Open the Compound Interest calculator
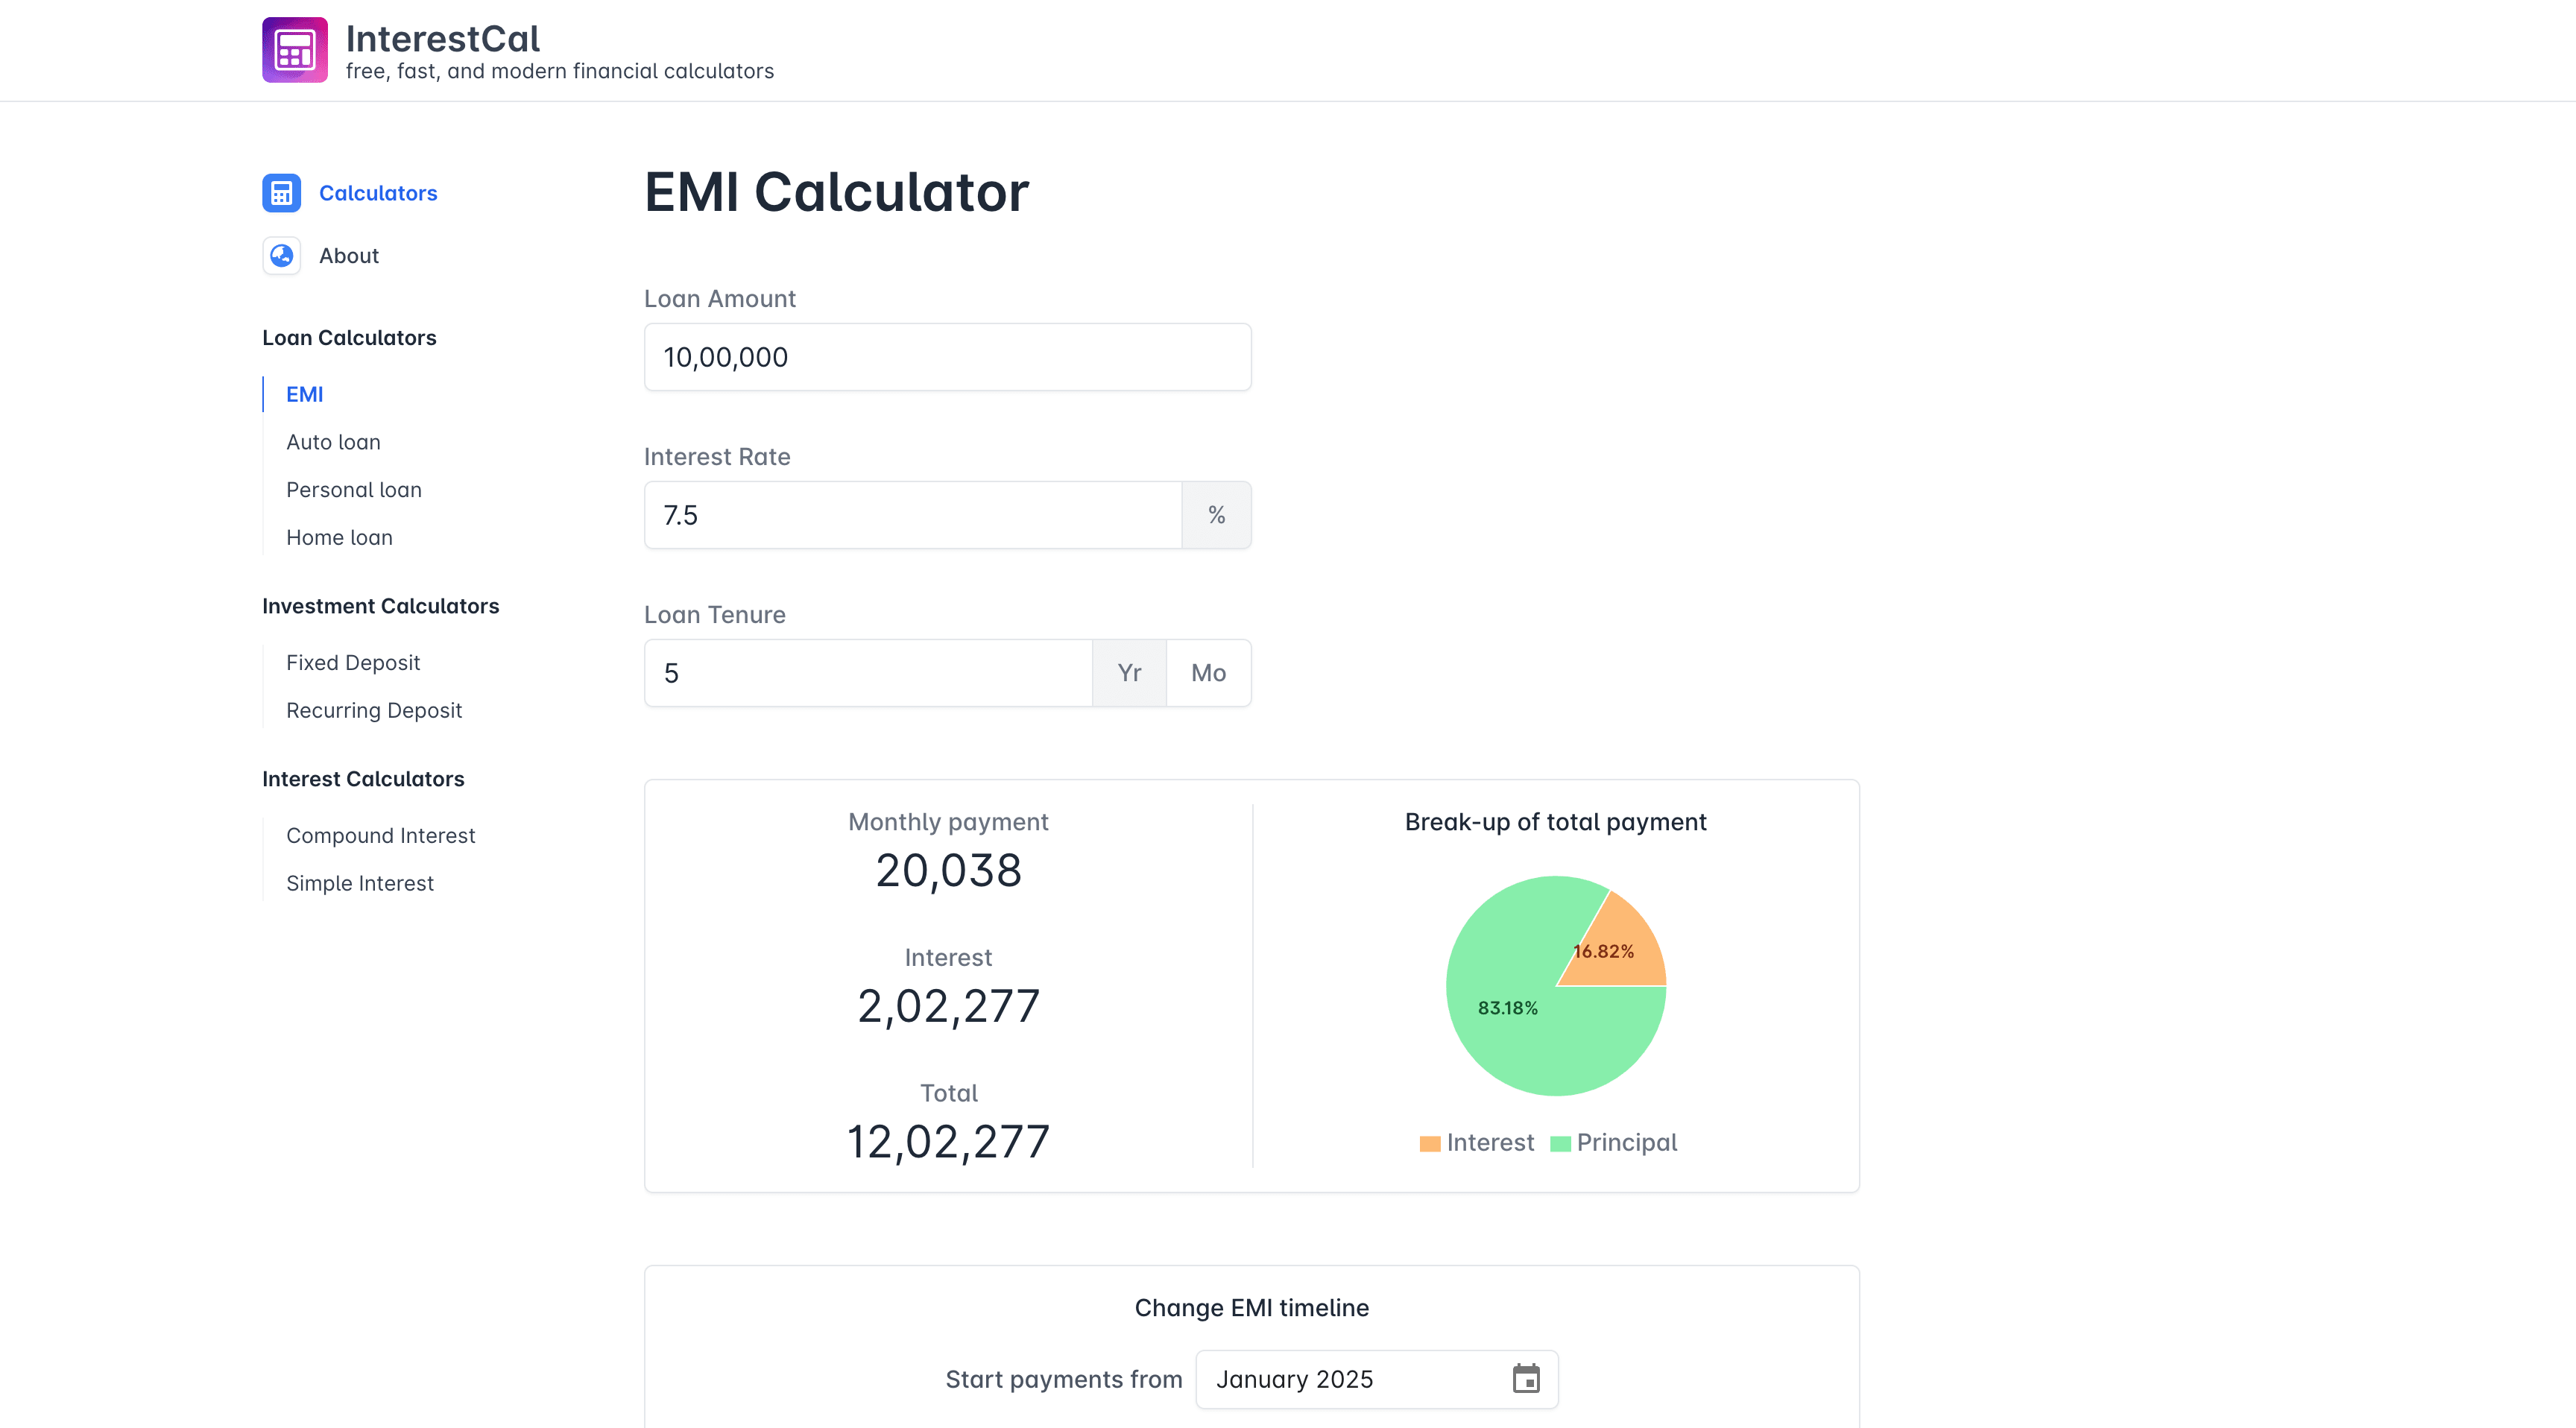The height and width of the screenshot is (1428, 2576). [380, 836]
